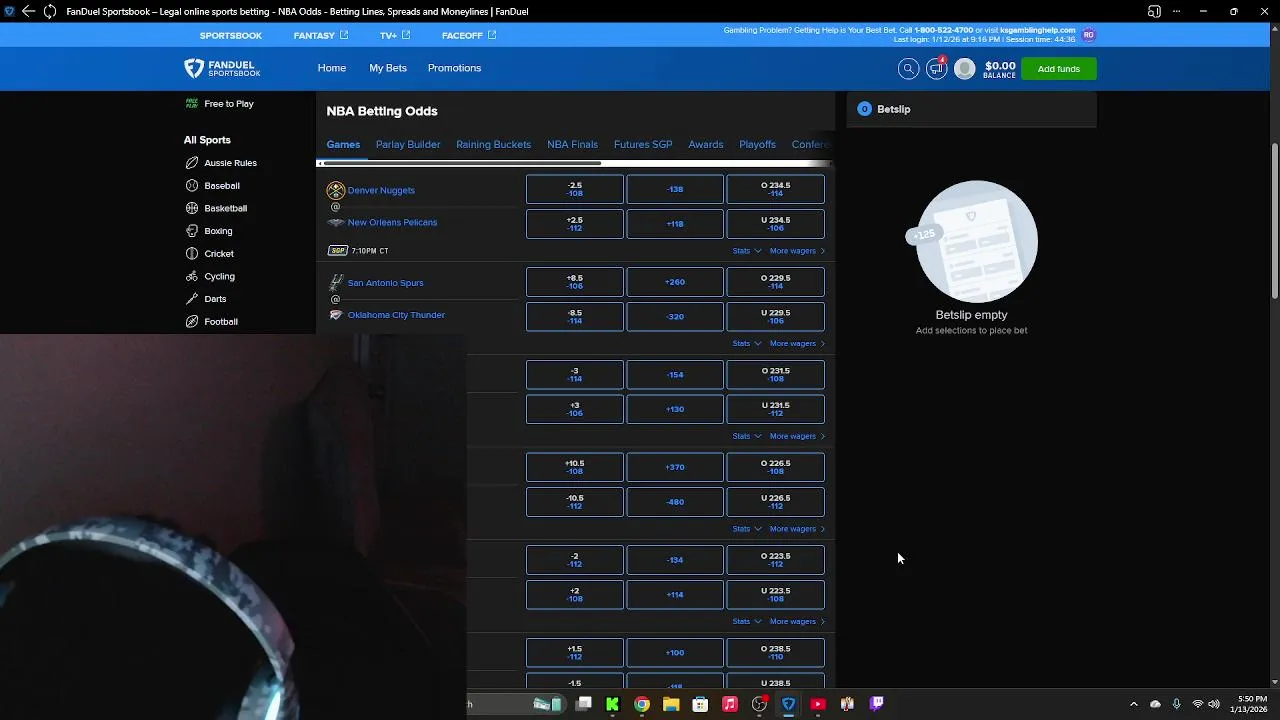Go back with browser back arrow
This screenshot has height=720, width=1280.
[x=28, y=11]
